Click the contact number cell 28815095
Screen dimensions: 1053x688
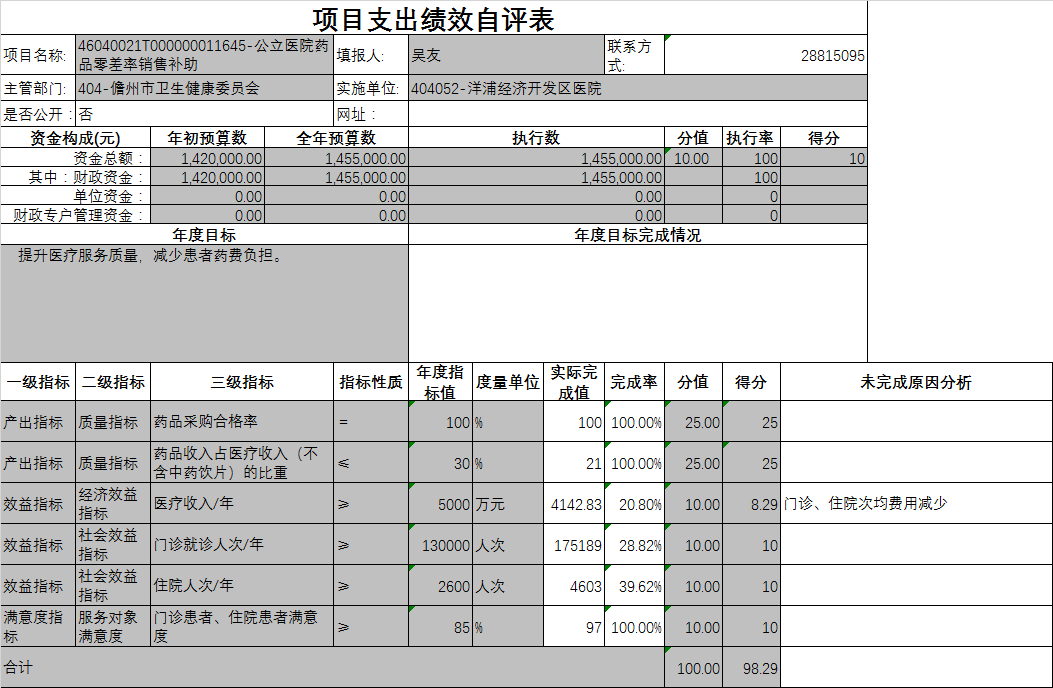[766, 54]
